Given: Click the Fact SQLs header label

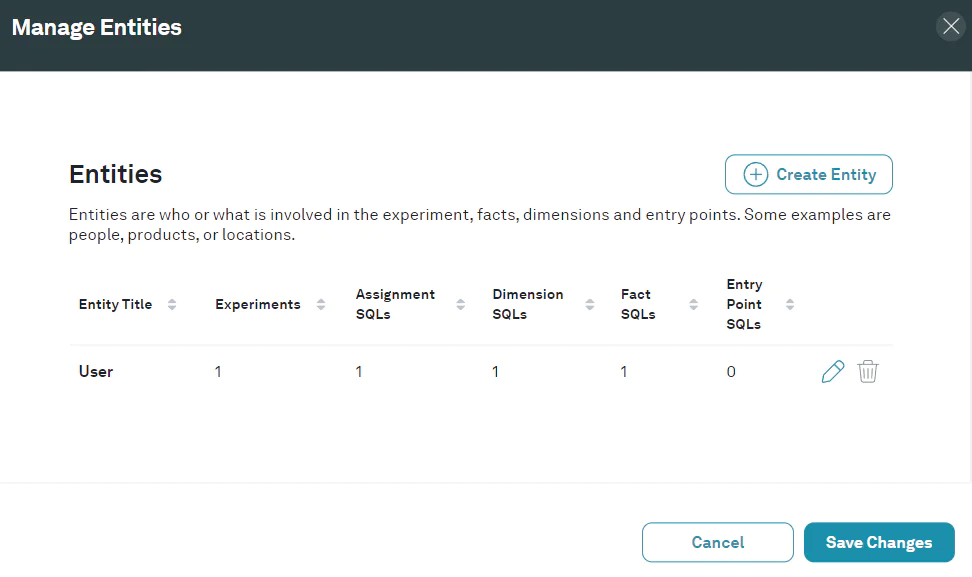Looking at the screenshot, I should point(637,304).
